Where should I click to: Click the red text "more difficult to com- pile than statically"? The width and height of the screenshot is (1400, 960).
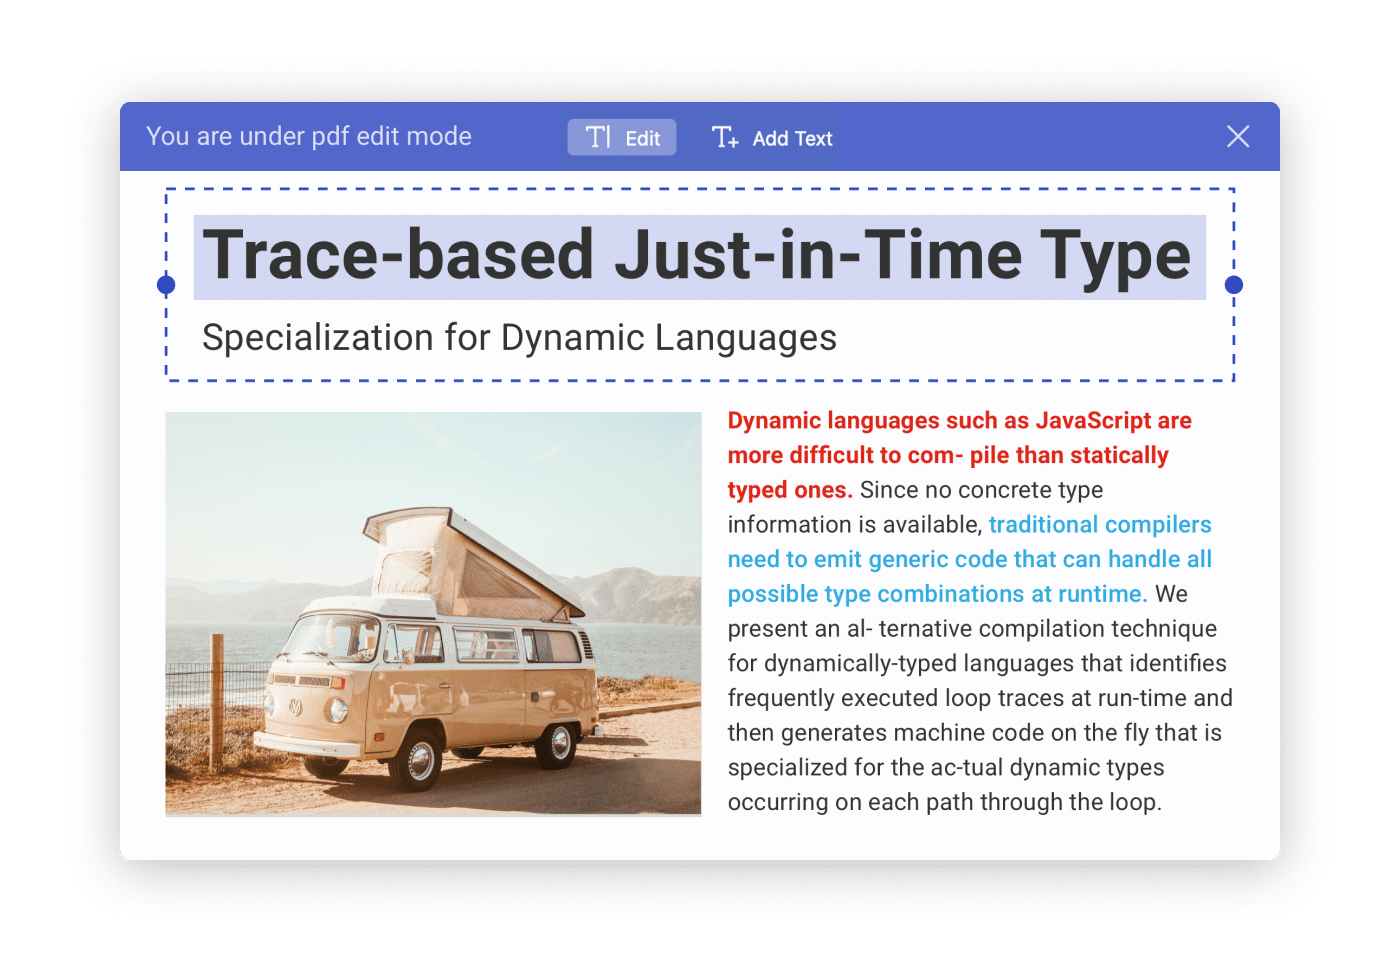tap(948, 456)
